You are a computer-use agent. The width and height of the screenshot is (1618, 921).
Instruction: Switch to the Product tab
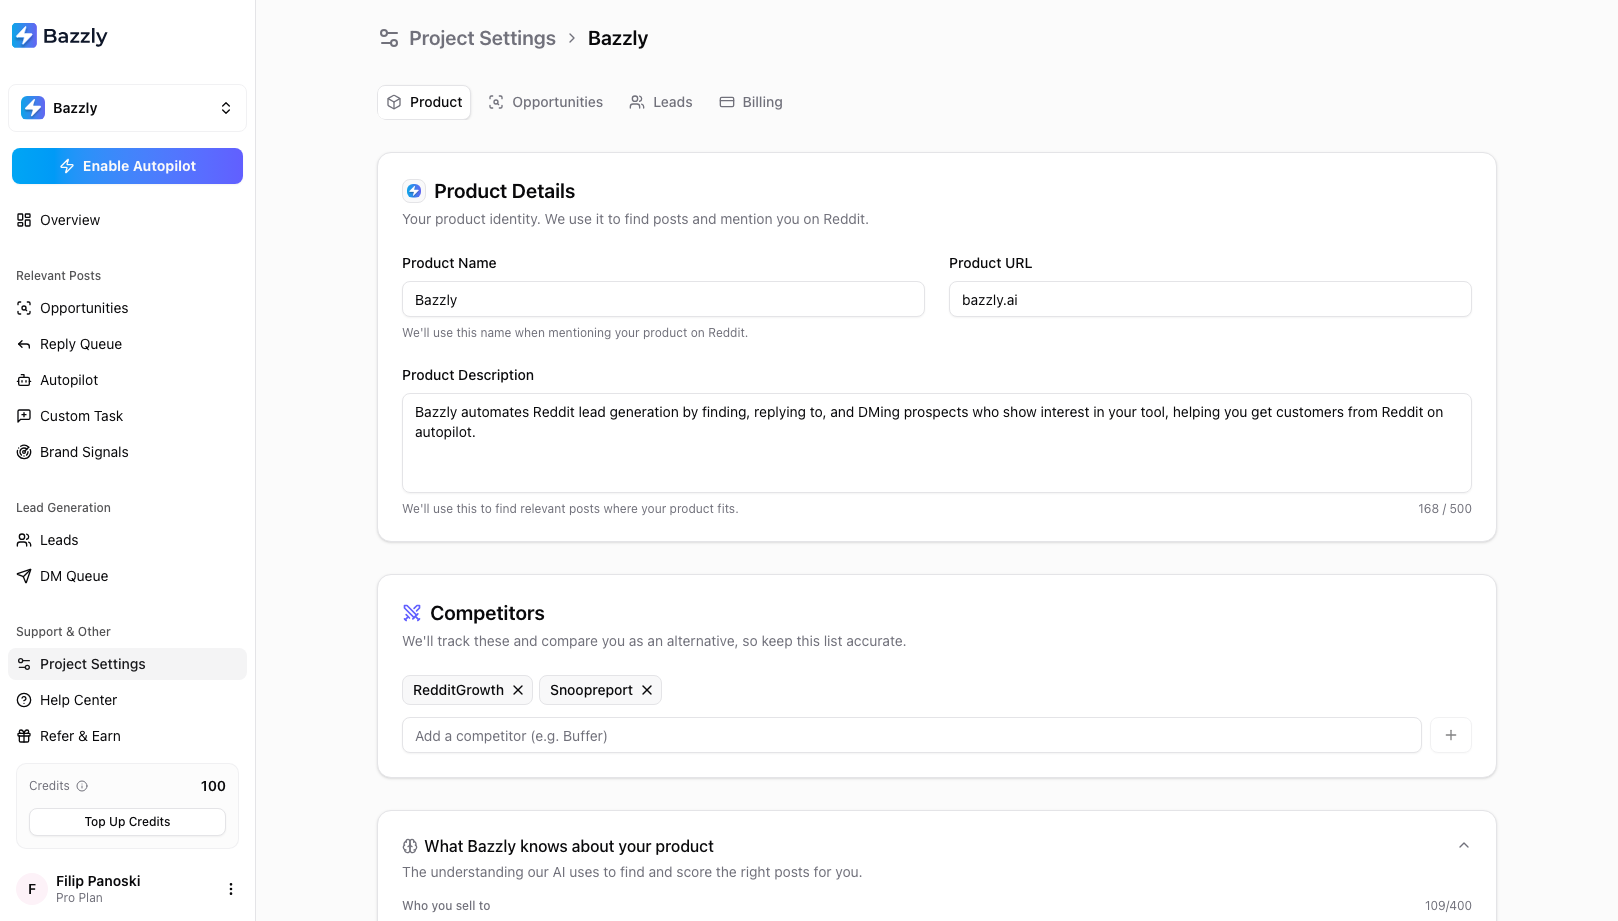pos(424,102)
